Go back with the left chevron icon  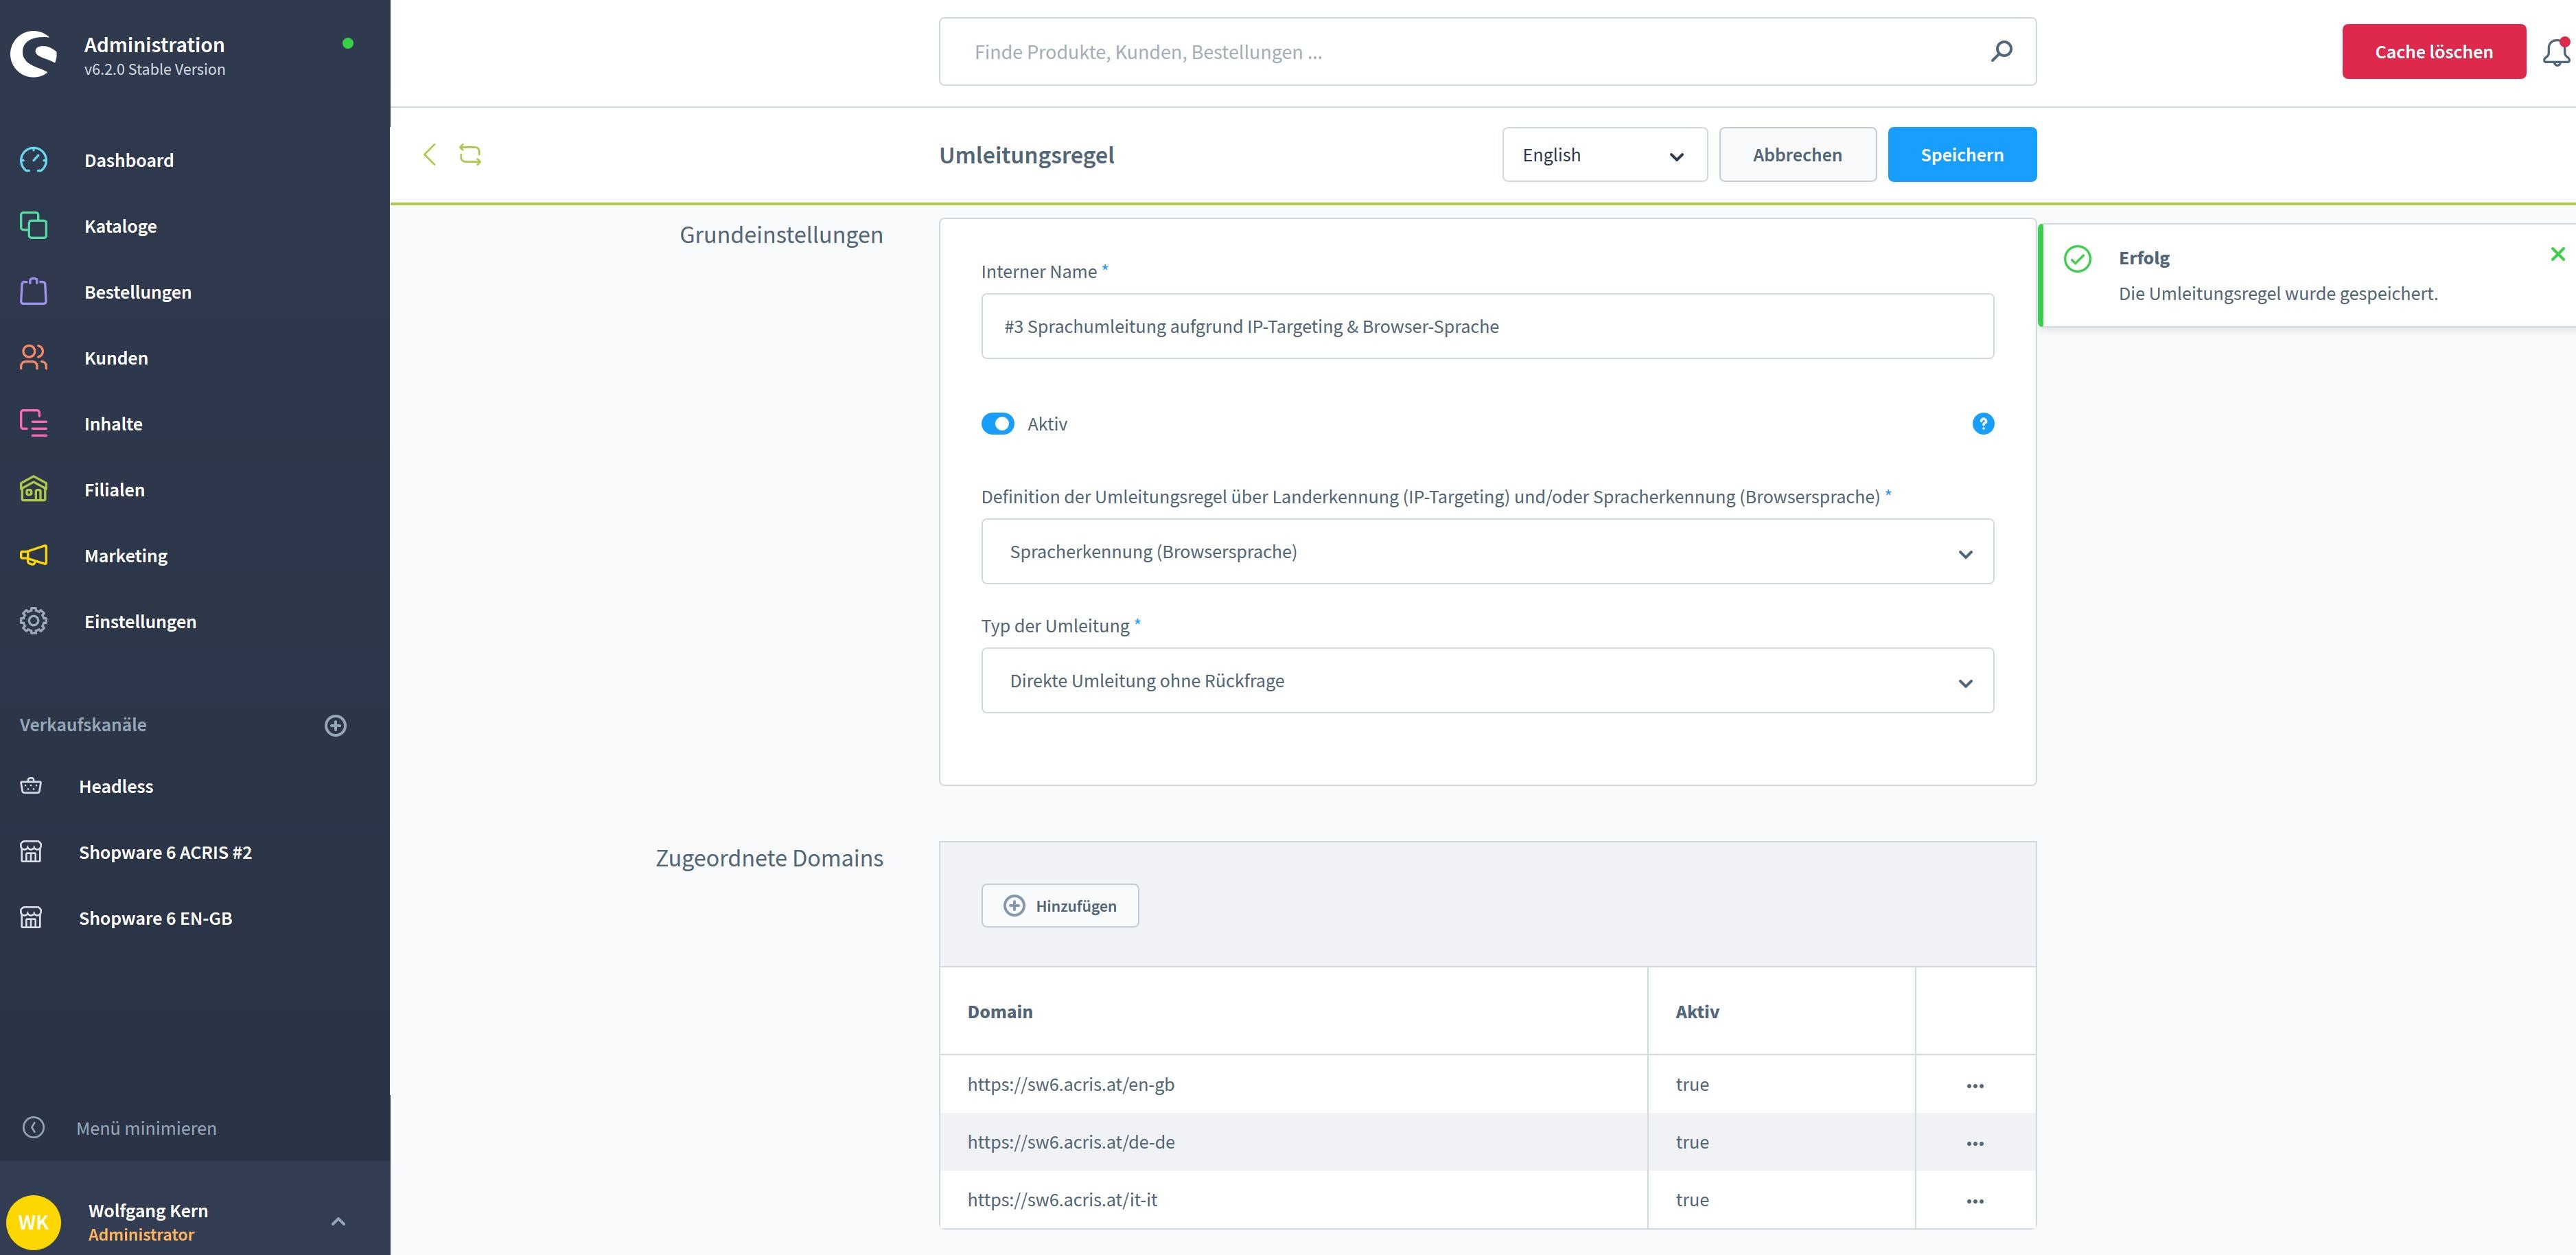coord(430,154)
